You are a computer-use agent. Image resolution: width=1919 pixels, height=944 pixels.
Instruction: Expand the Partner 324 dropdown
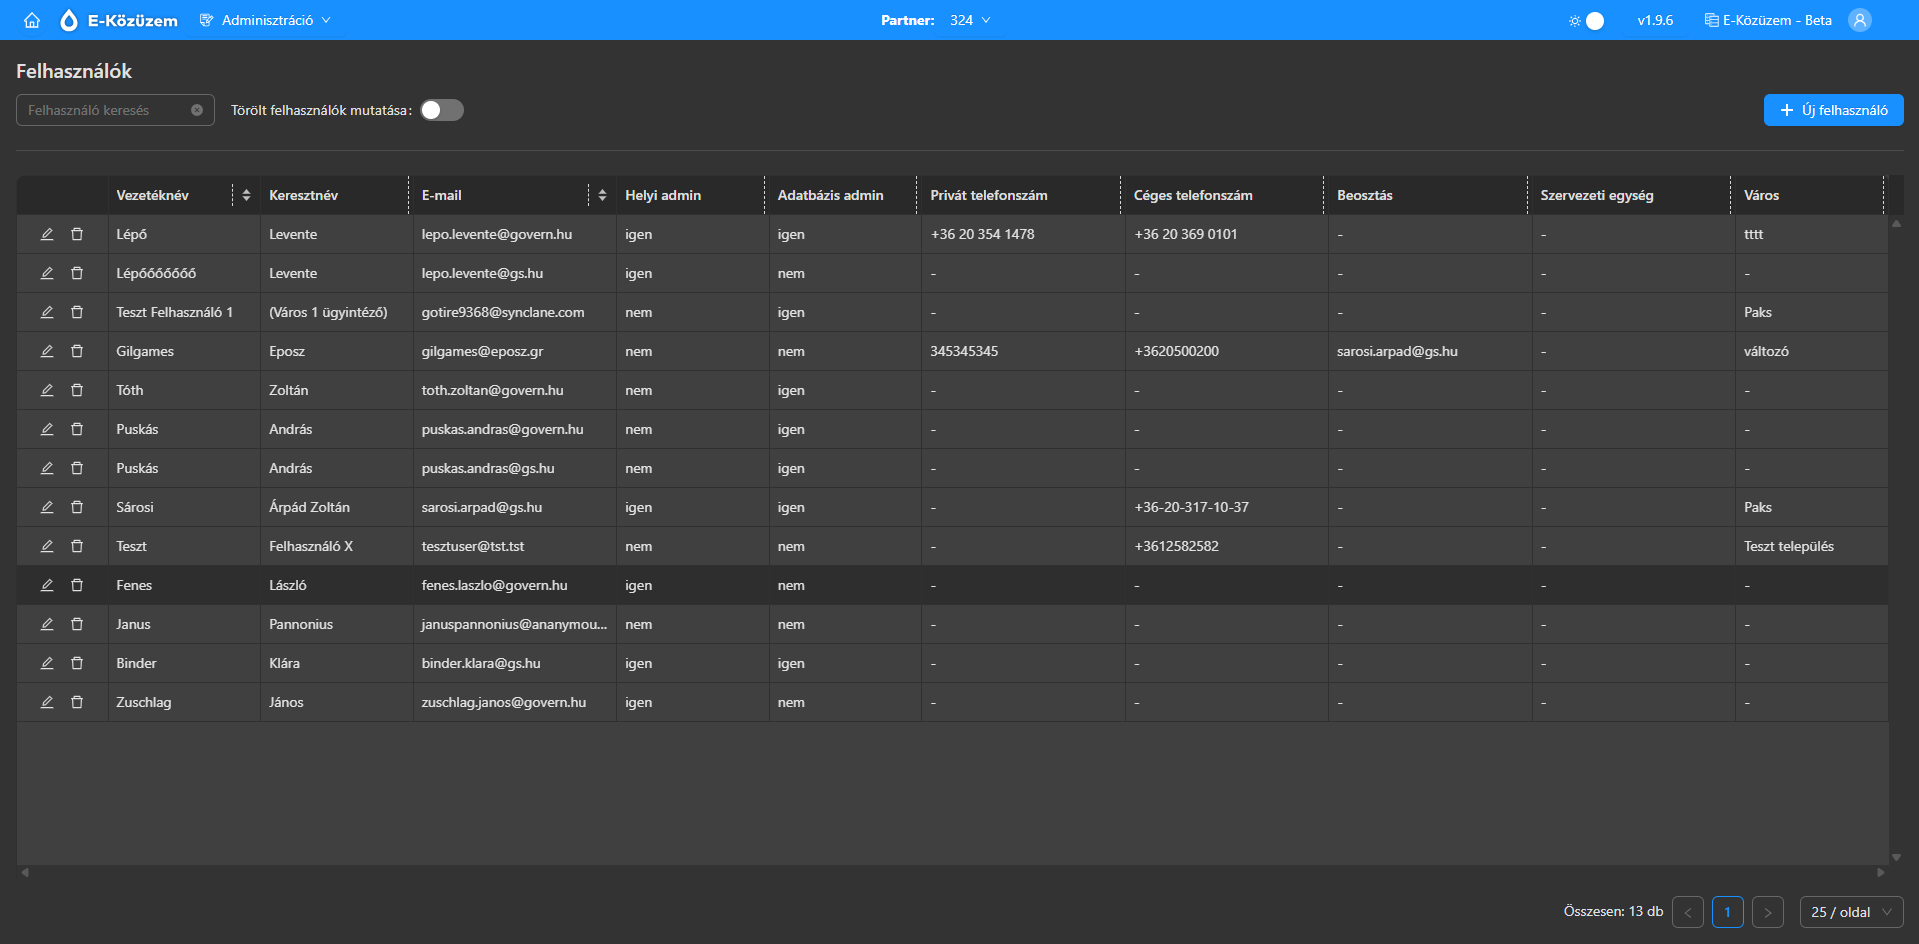tap(968, 20)
